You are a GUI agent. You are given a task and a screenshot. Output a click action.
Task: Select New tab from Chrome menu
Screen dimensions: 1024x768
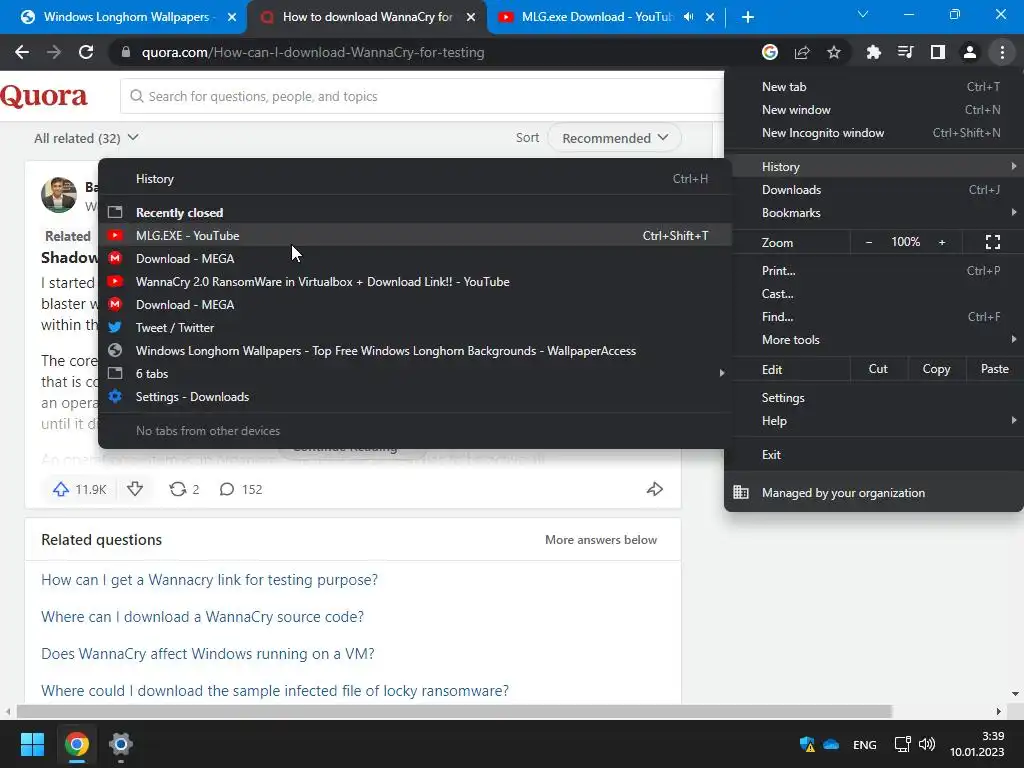[x=874, y=87]
